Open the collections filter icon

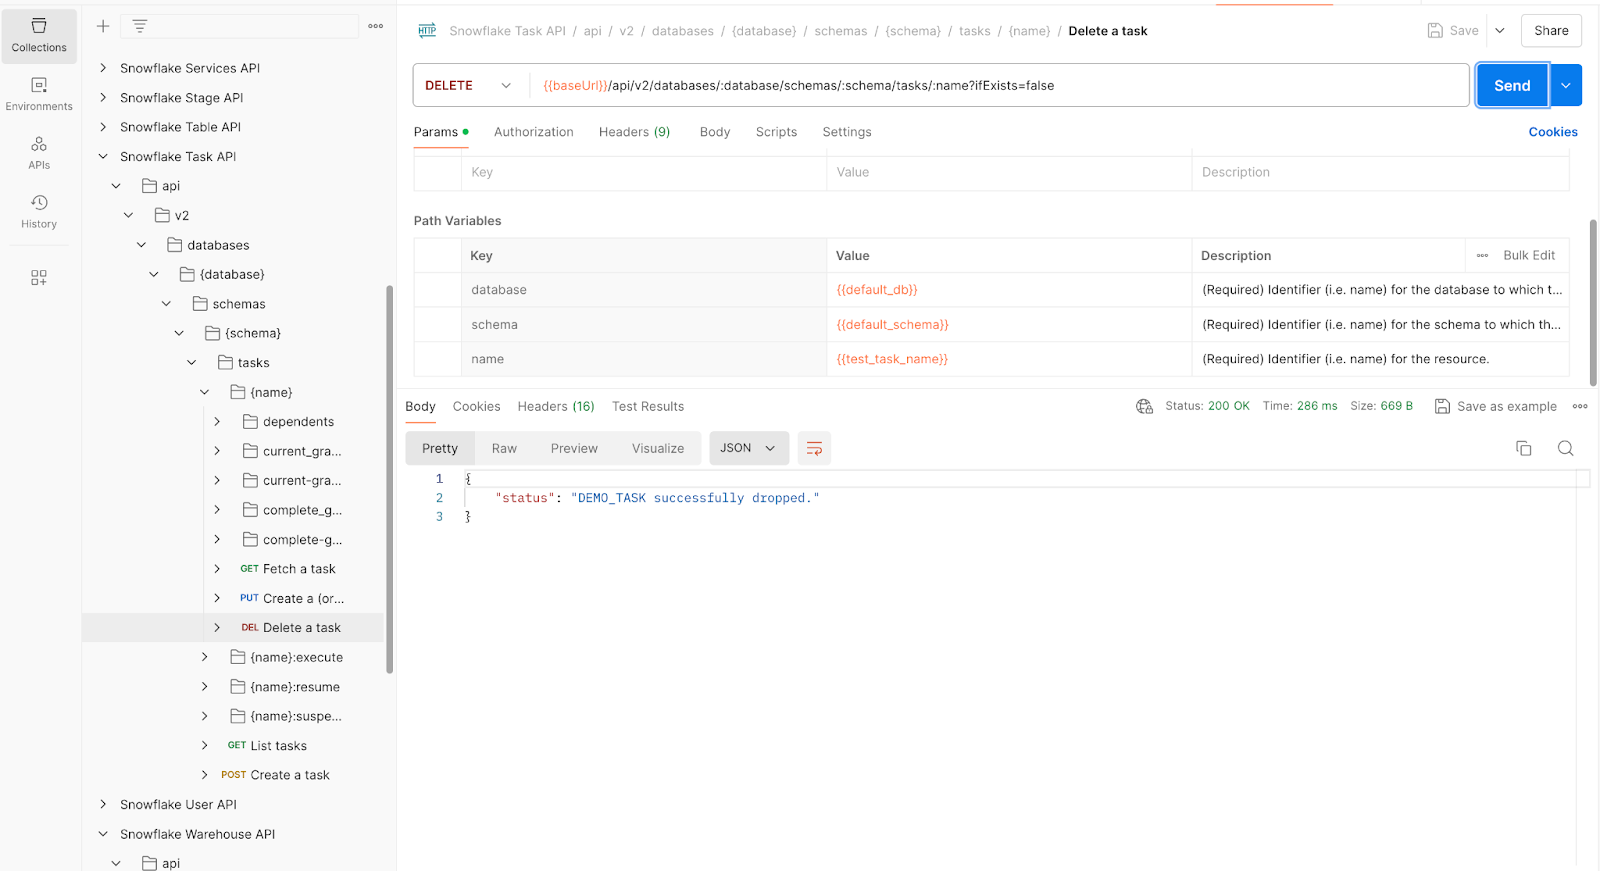140,26
